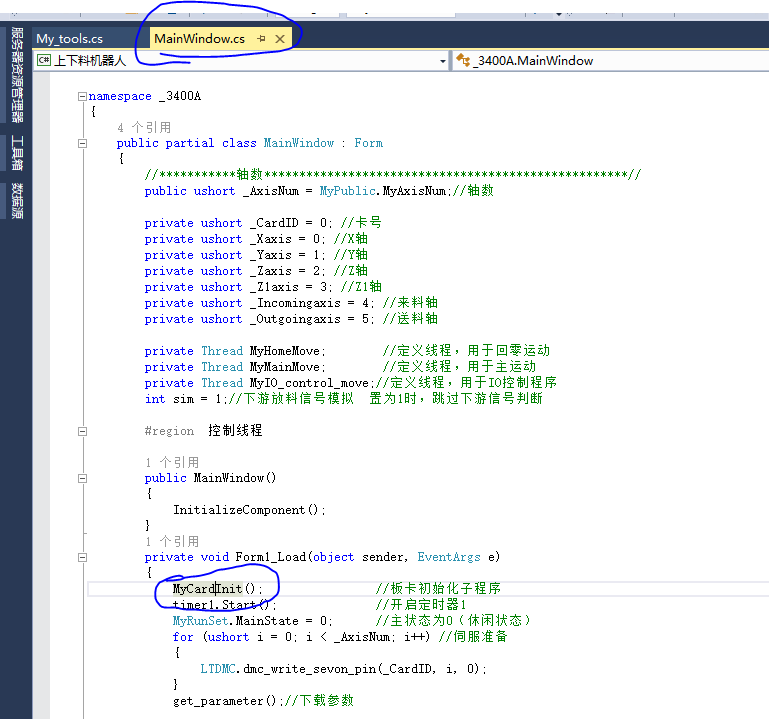769x719 pixels.
Task: Show references above Form1_Load method
Action: click(x=172, y=541)
